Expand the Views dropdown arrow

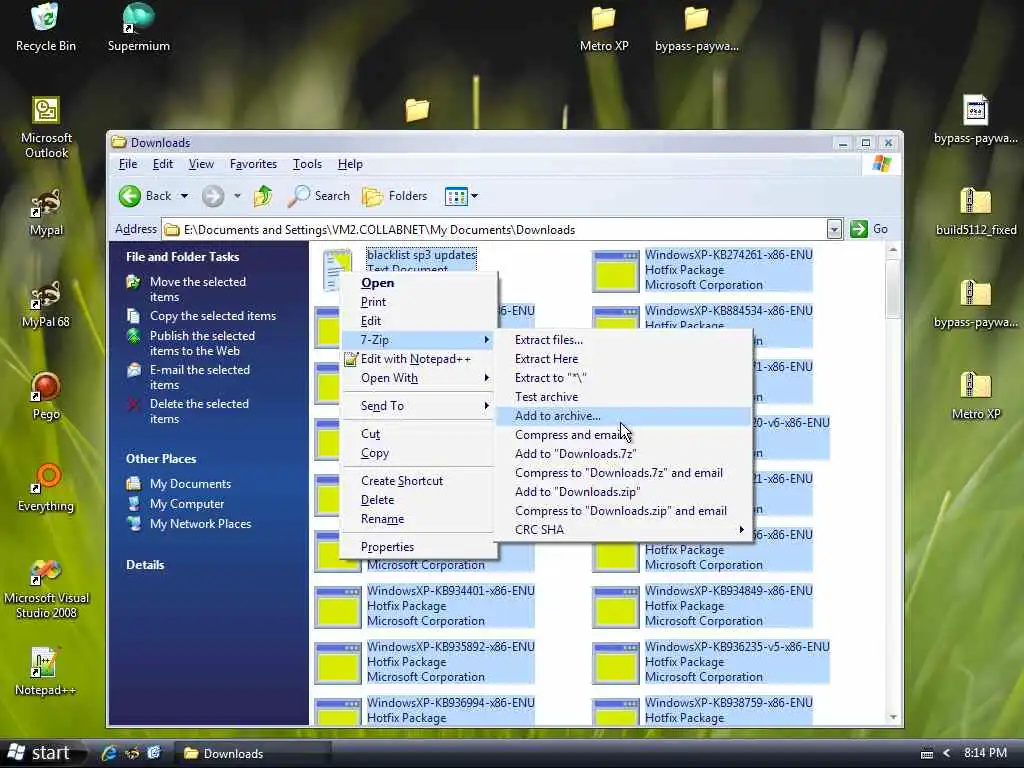475,196
